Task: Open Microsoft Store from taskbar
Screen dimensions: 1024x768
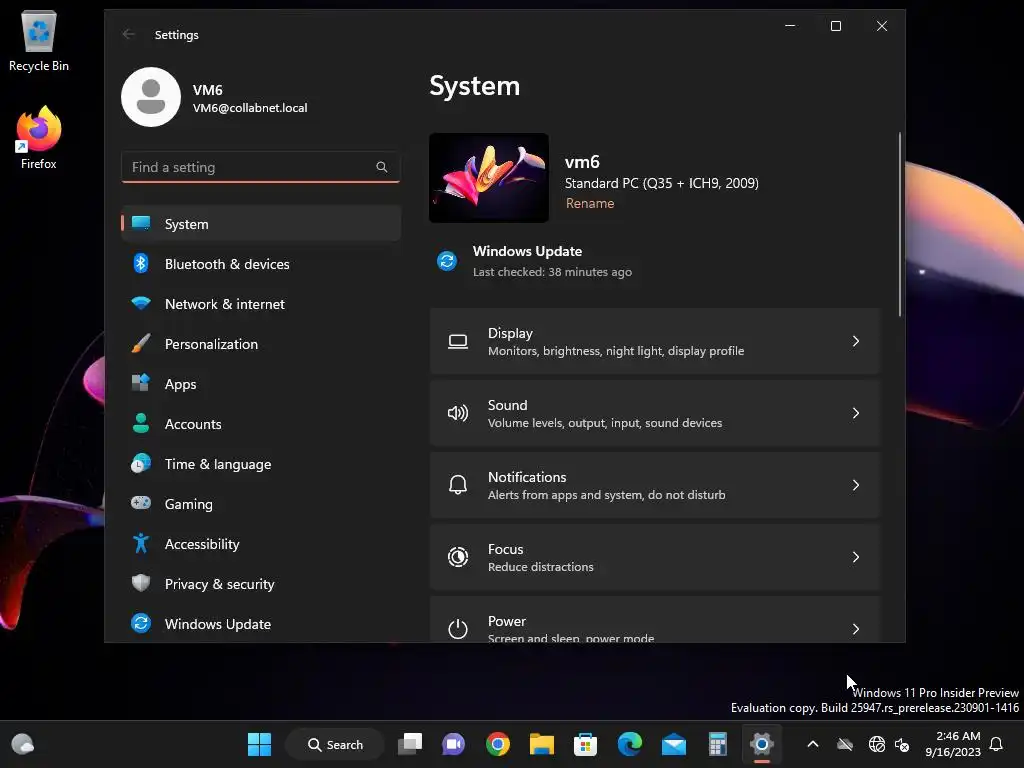Action: (585, 744)
